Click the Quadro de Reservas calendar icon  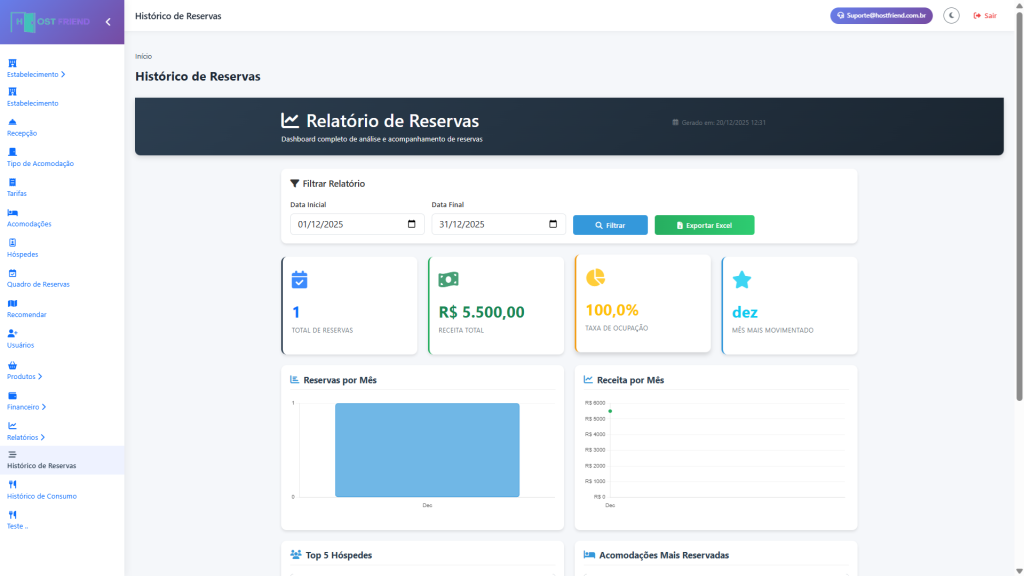click(12, 273)
